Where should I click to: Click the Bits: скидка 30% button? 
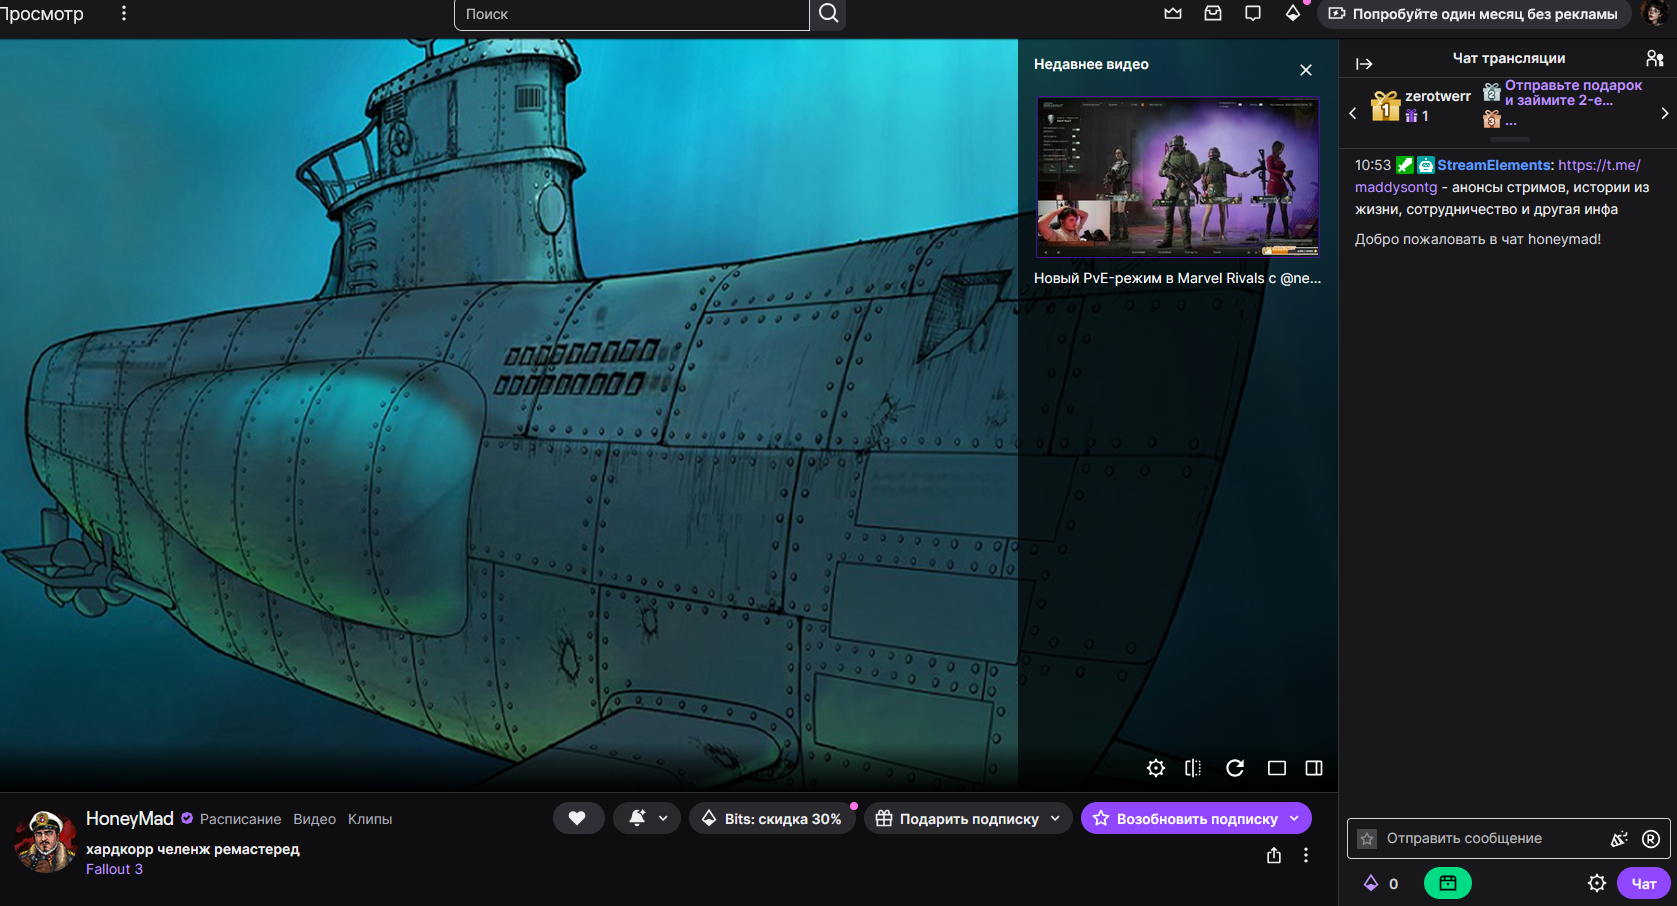coord(772,818)
